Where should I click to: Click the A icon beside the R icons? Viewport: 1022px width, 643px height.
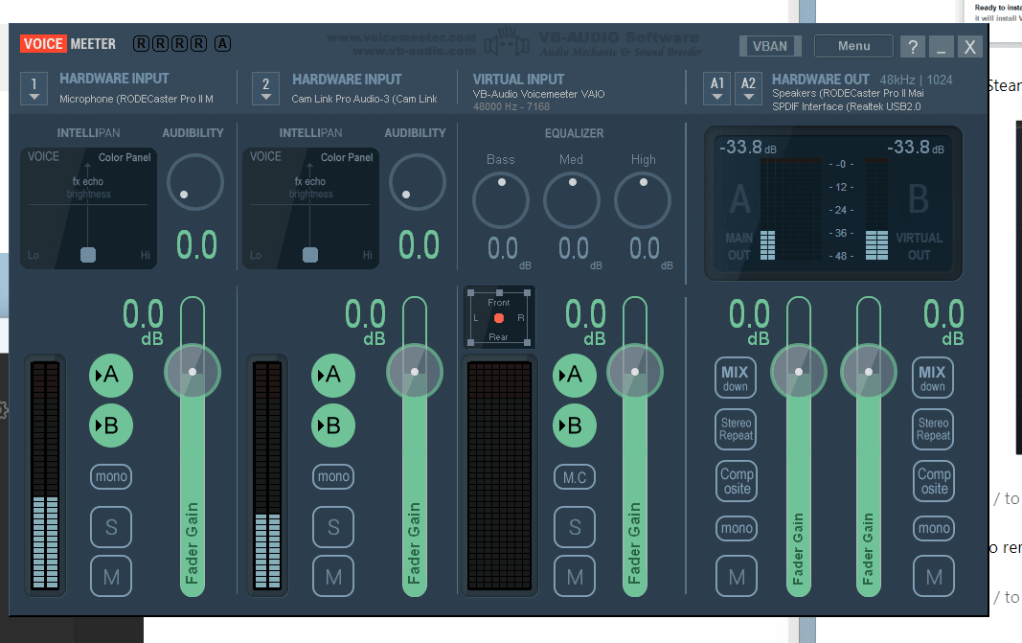pyautogui.click(x=222, y=44)
